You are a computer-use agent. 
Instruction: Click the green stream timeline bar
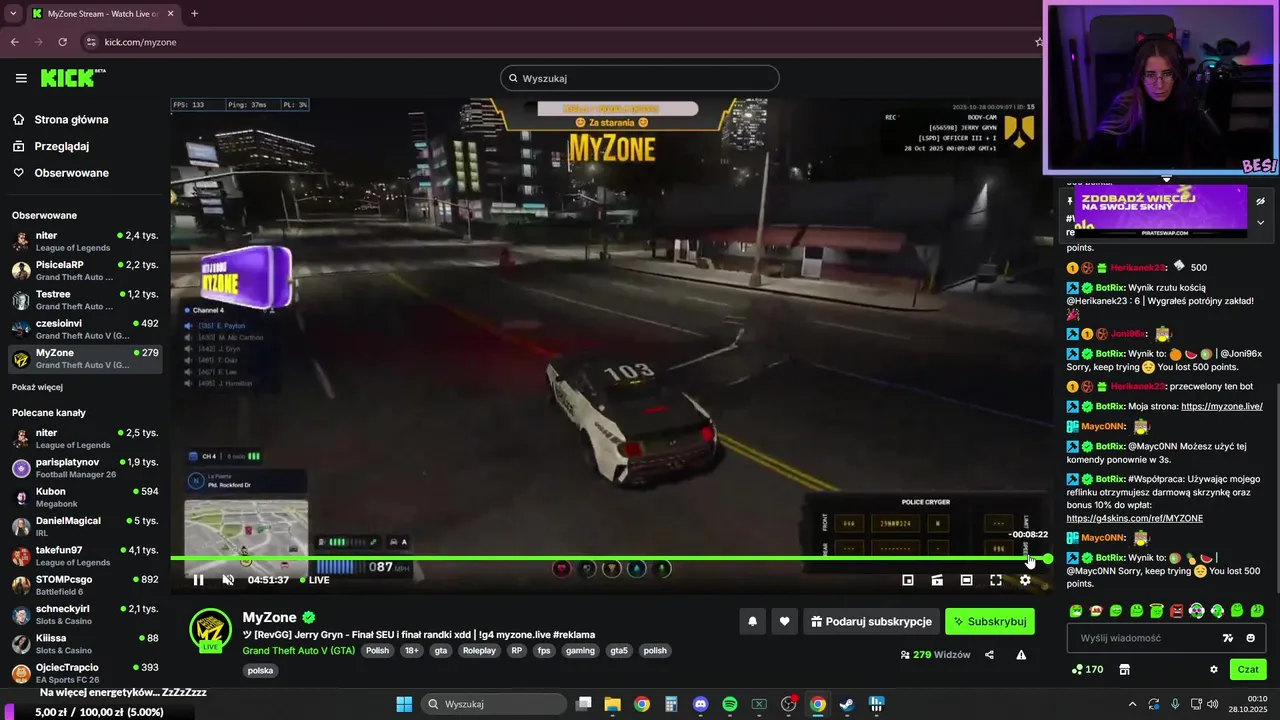point(608,559)
